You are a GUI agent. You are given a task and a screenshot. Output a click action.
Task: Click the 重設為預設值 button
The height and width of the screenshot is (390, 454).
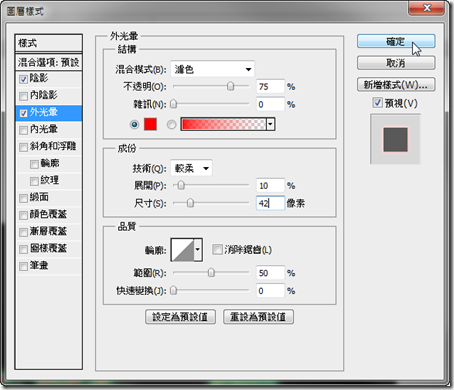tap(258, 317)
